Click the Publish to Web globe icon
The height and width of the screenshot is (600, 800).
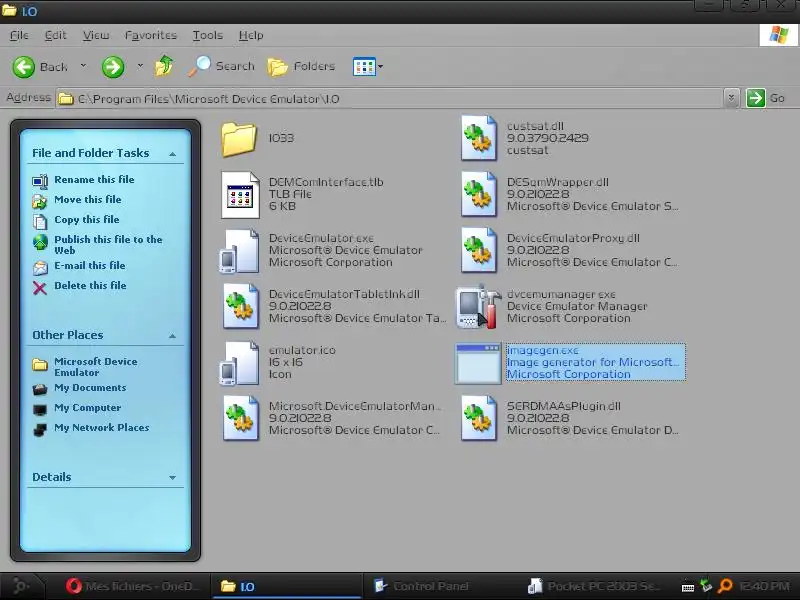40,242
